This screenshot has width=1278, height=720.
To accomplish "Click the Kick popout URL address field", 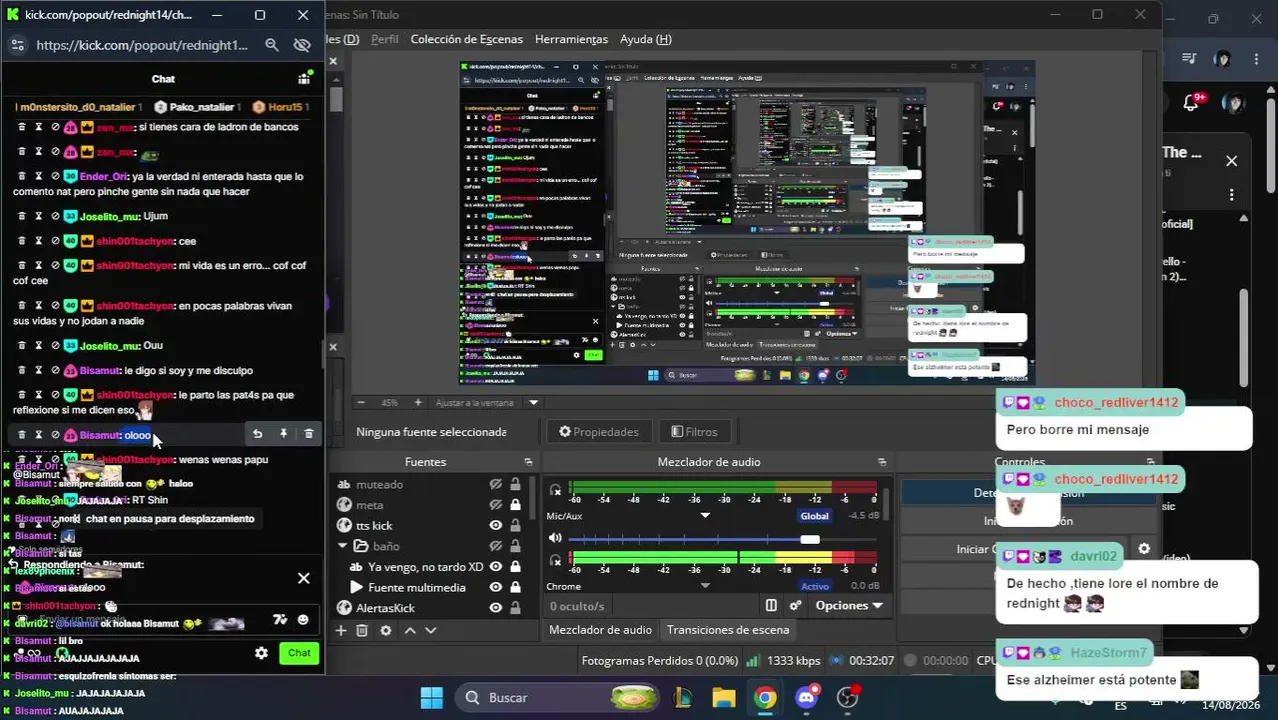I will point(141,45).
